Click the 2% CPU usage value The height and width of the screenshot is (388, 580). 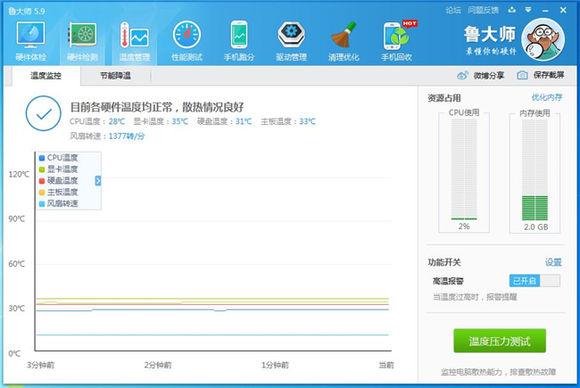coord(464,226)
